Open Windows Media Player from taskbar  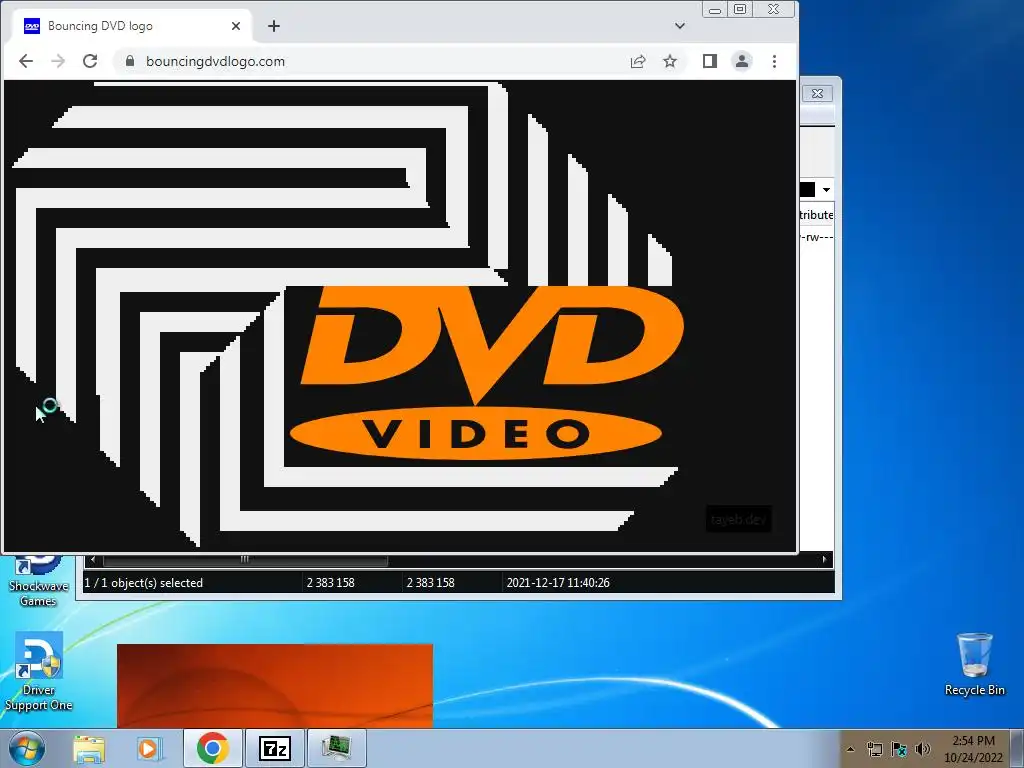[x=150, y=748]
